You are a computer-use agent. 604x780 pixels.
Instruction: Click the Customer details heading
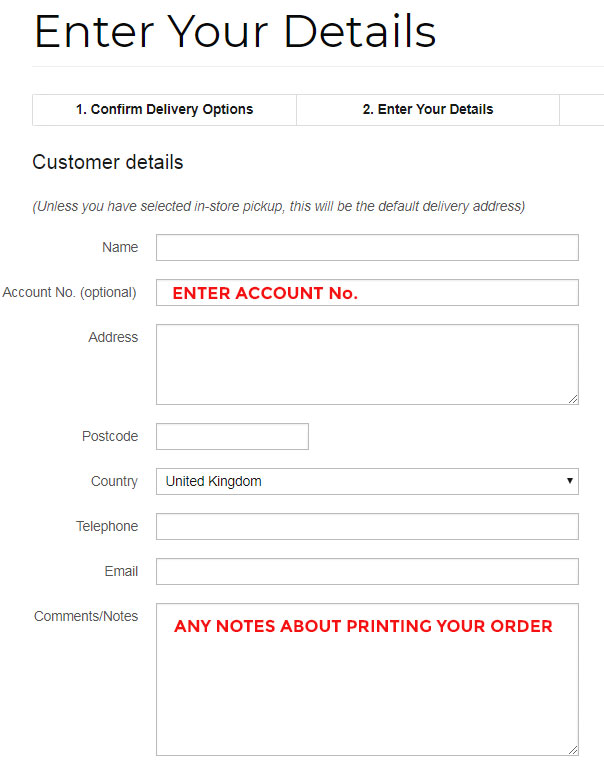108,162
